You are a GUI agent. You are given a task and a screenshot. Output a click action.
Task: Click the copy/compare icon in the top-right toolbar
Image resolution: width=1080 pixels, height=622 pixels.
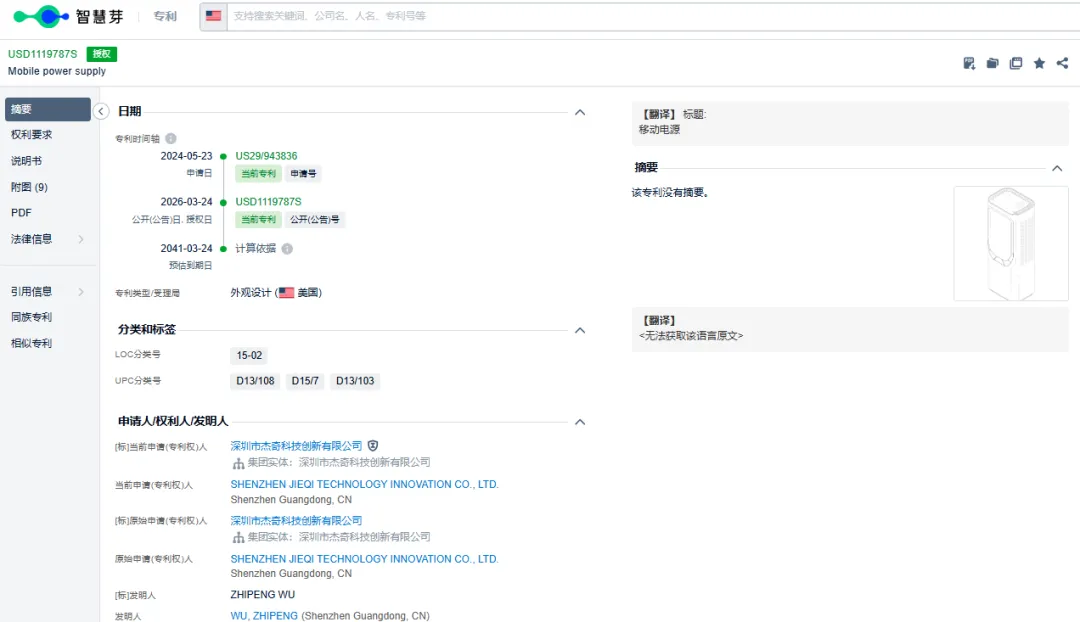point(1016,63)
